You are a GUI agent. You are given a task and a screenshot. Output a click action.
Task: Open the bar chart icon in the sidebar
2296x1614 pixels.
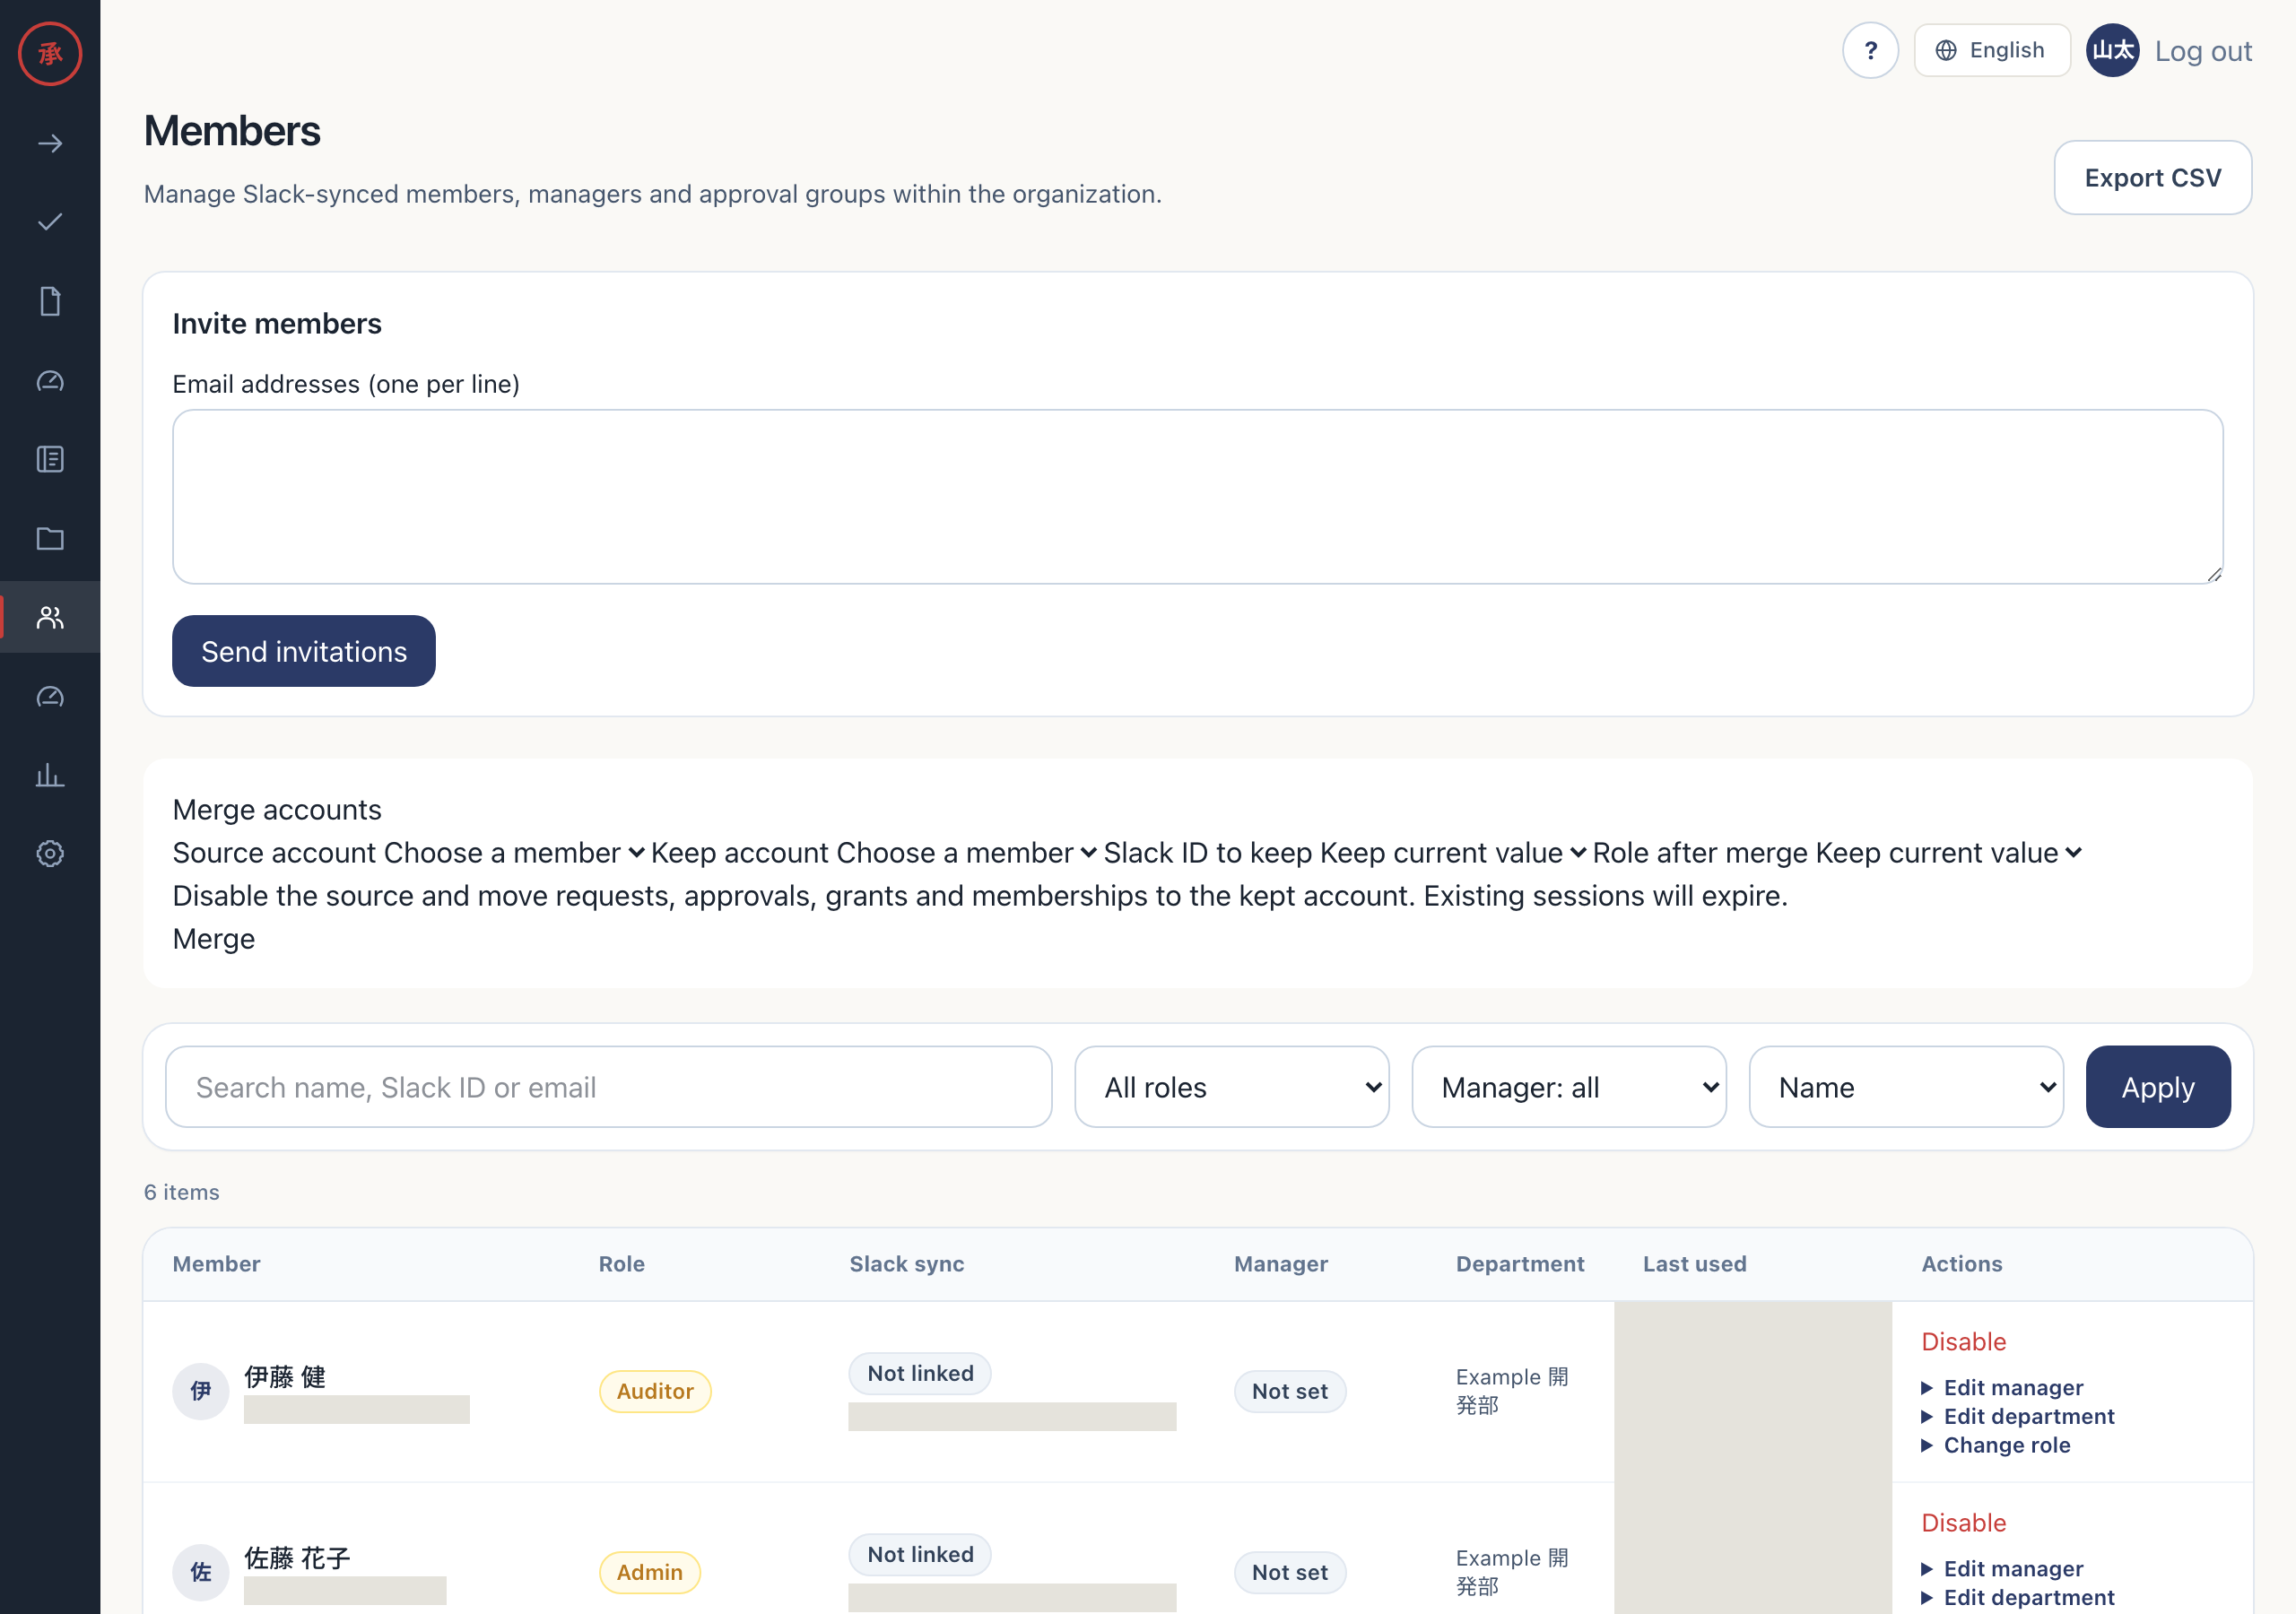point(50,775)
